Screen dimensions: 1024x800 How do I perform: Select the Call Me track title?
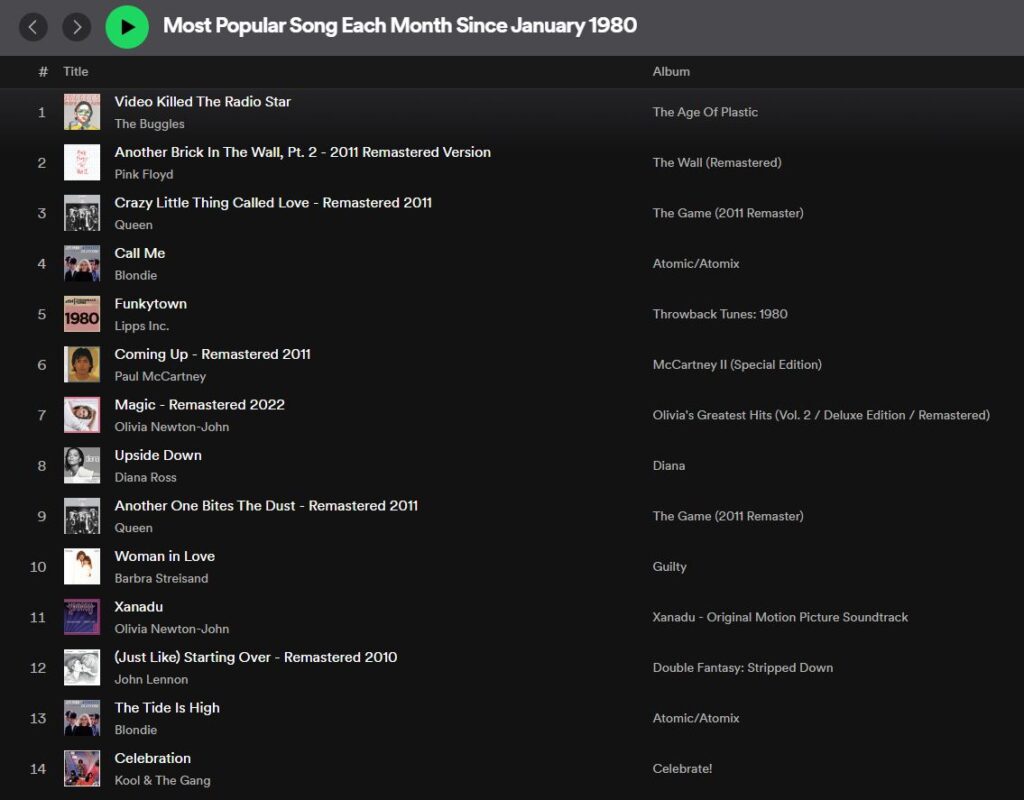pos(140,253)
